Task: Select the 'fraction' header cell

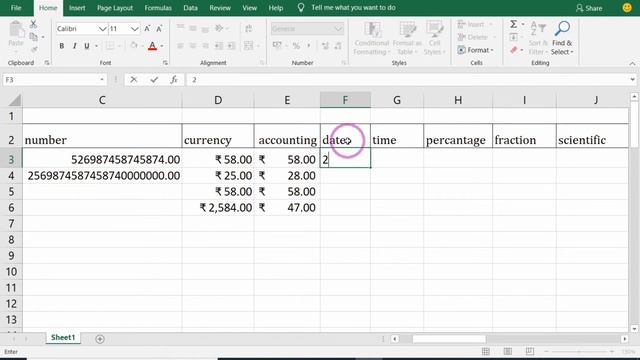Action: tap(524, 136)
